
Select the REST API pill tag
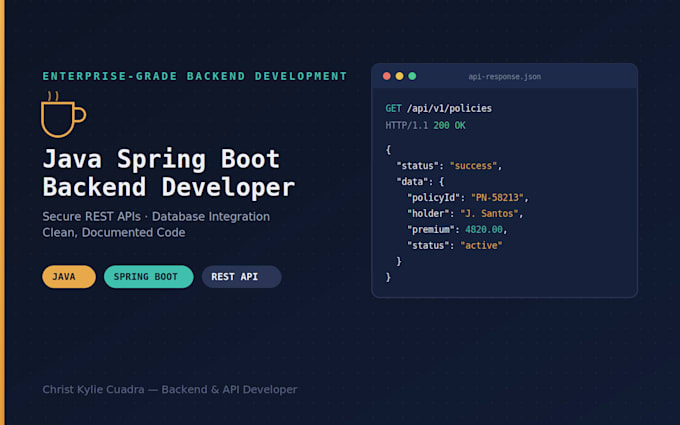pyautogui.click(x=242, y=277)
